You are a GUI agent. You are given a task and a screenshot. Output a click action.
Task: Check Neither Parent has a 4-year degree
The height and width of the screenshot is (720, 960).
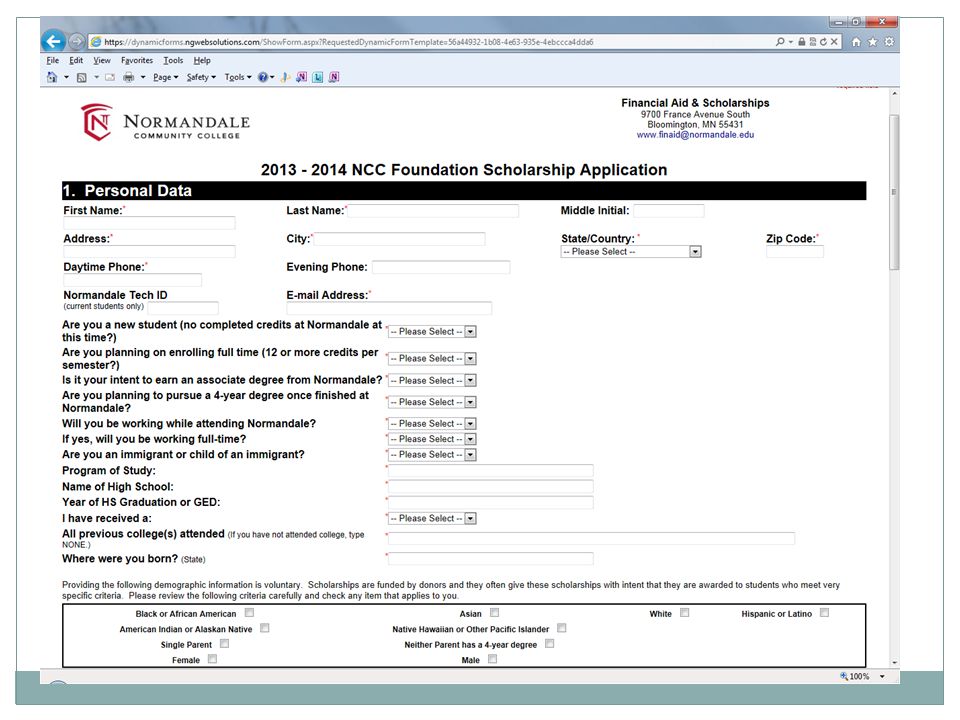[549, 644]
